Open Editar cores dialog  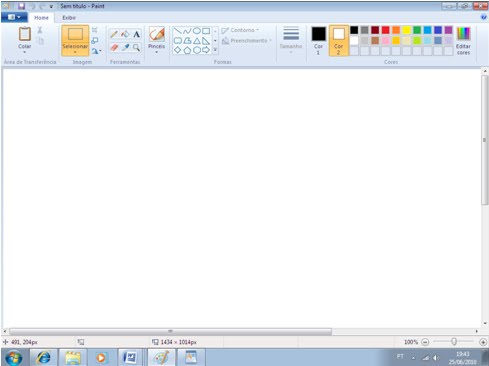pos(463,41)
